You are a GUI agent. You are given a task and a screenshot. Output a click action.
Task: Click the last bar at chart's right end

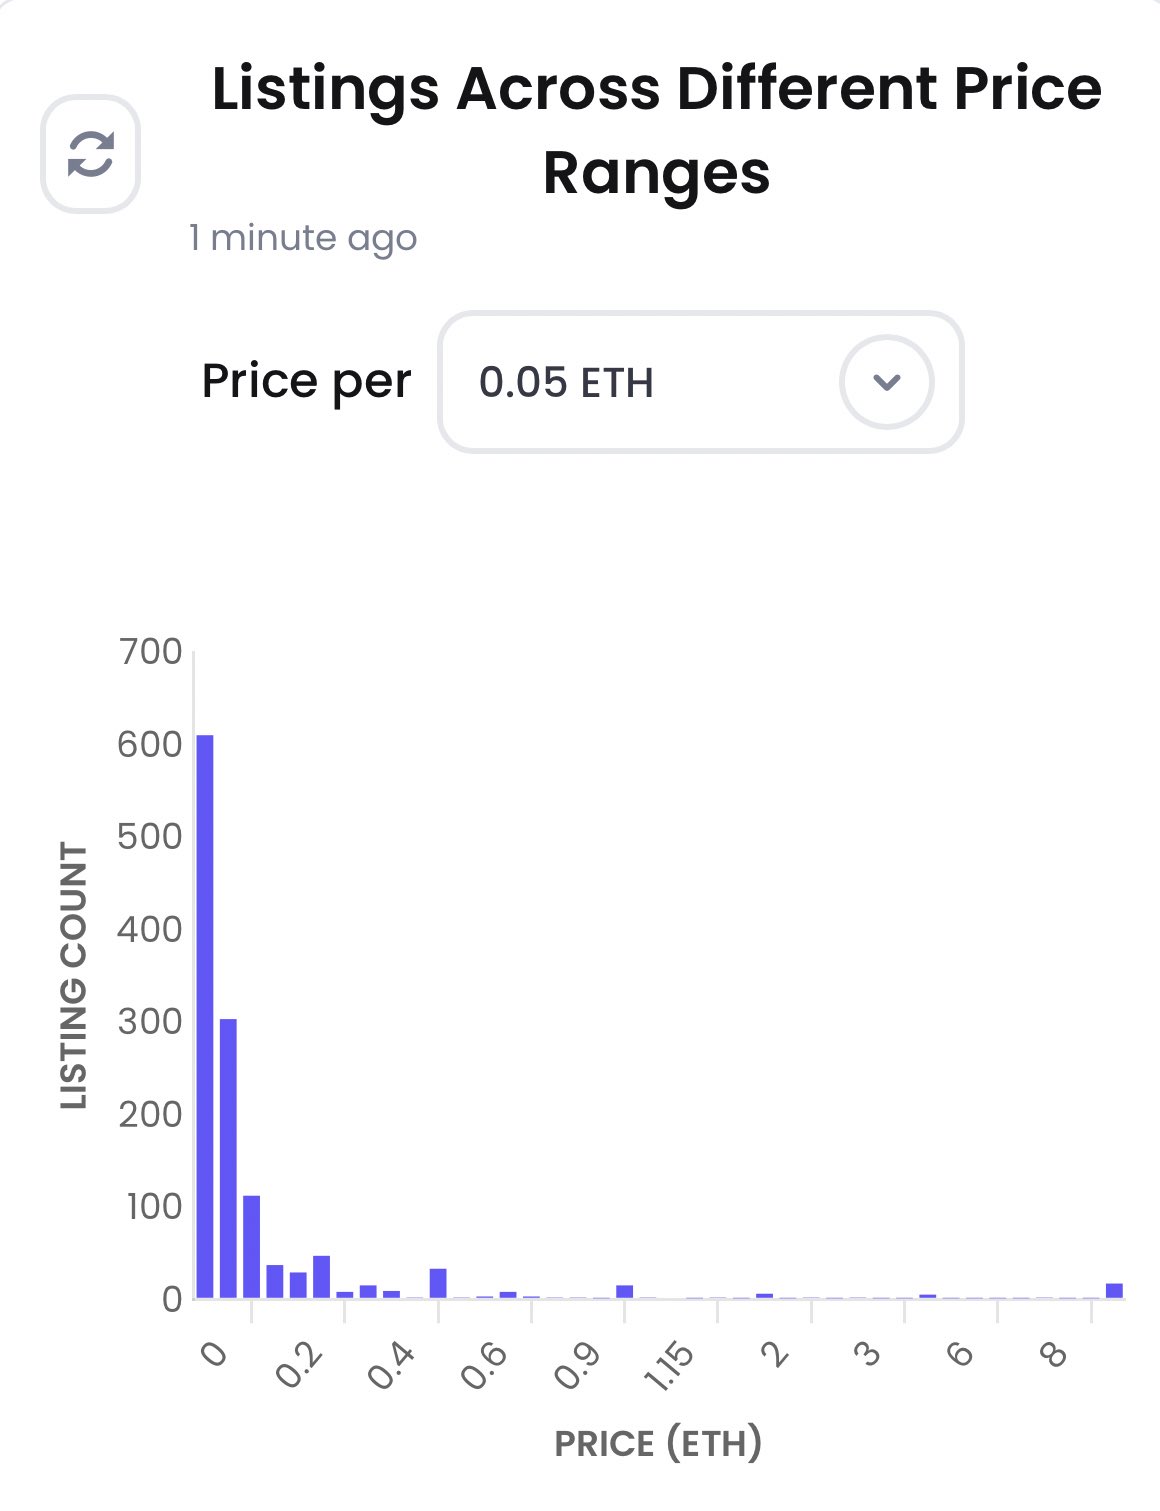pos(1114,1290)
